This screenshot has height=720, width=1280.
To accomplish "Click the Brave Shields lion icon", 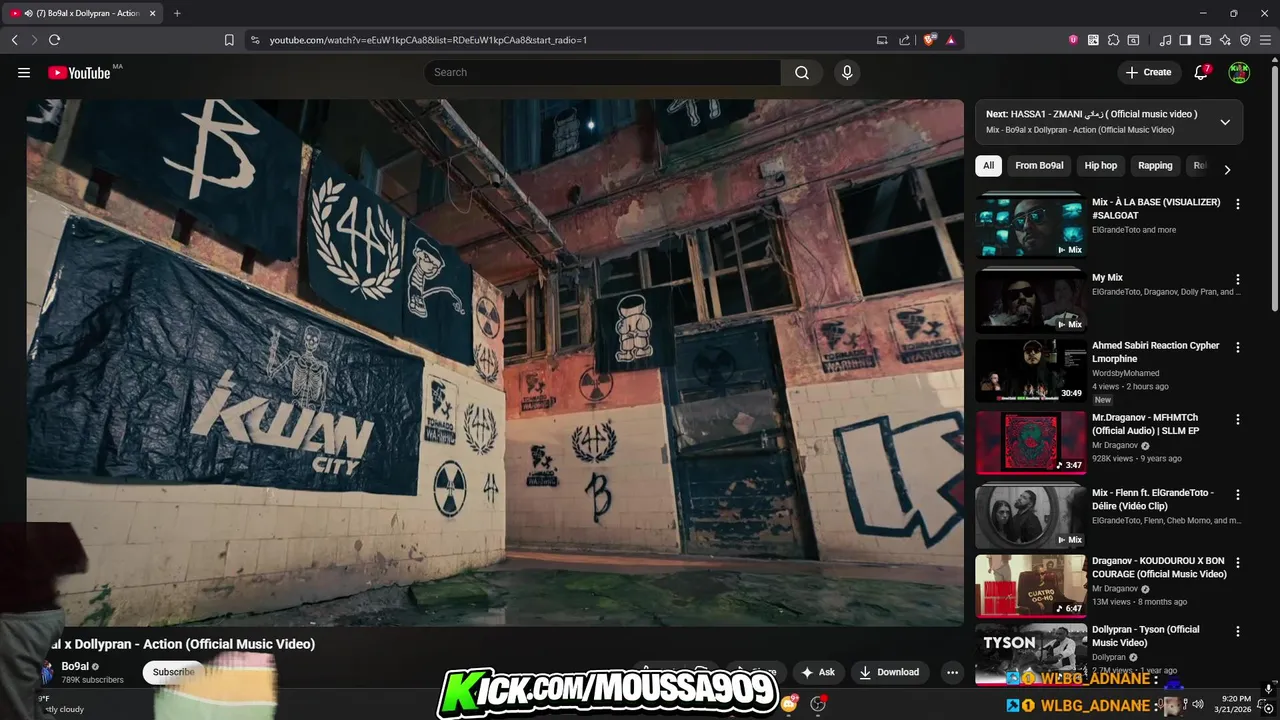I will (929, 40).
